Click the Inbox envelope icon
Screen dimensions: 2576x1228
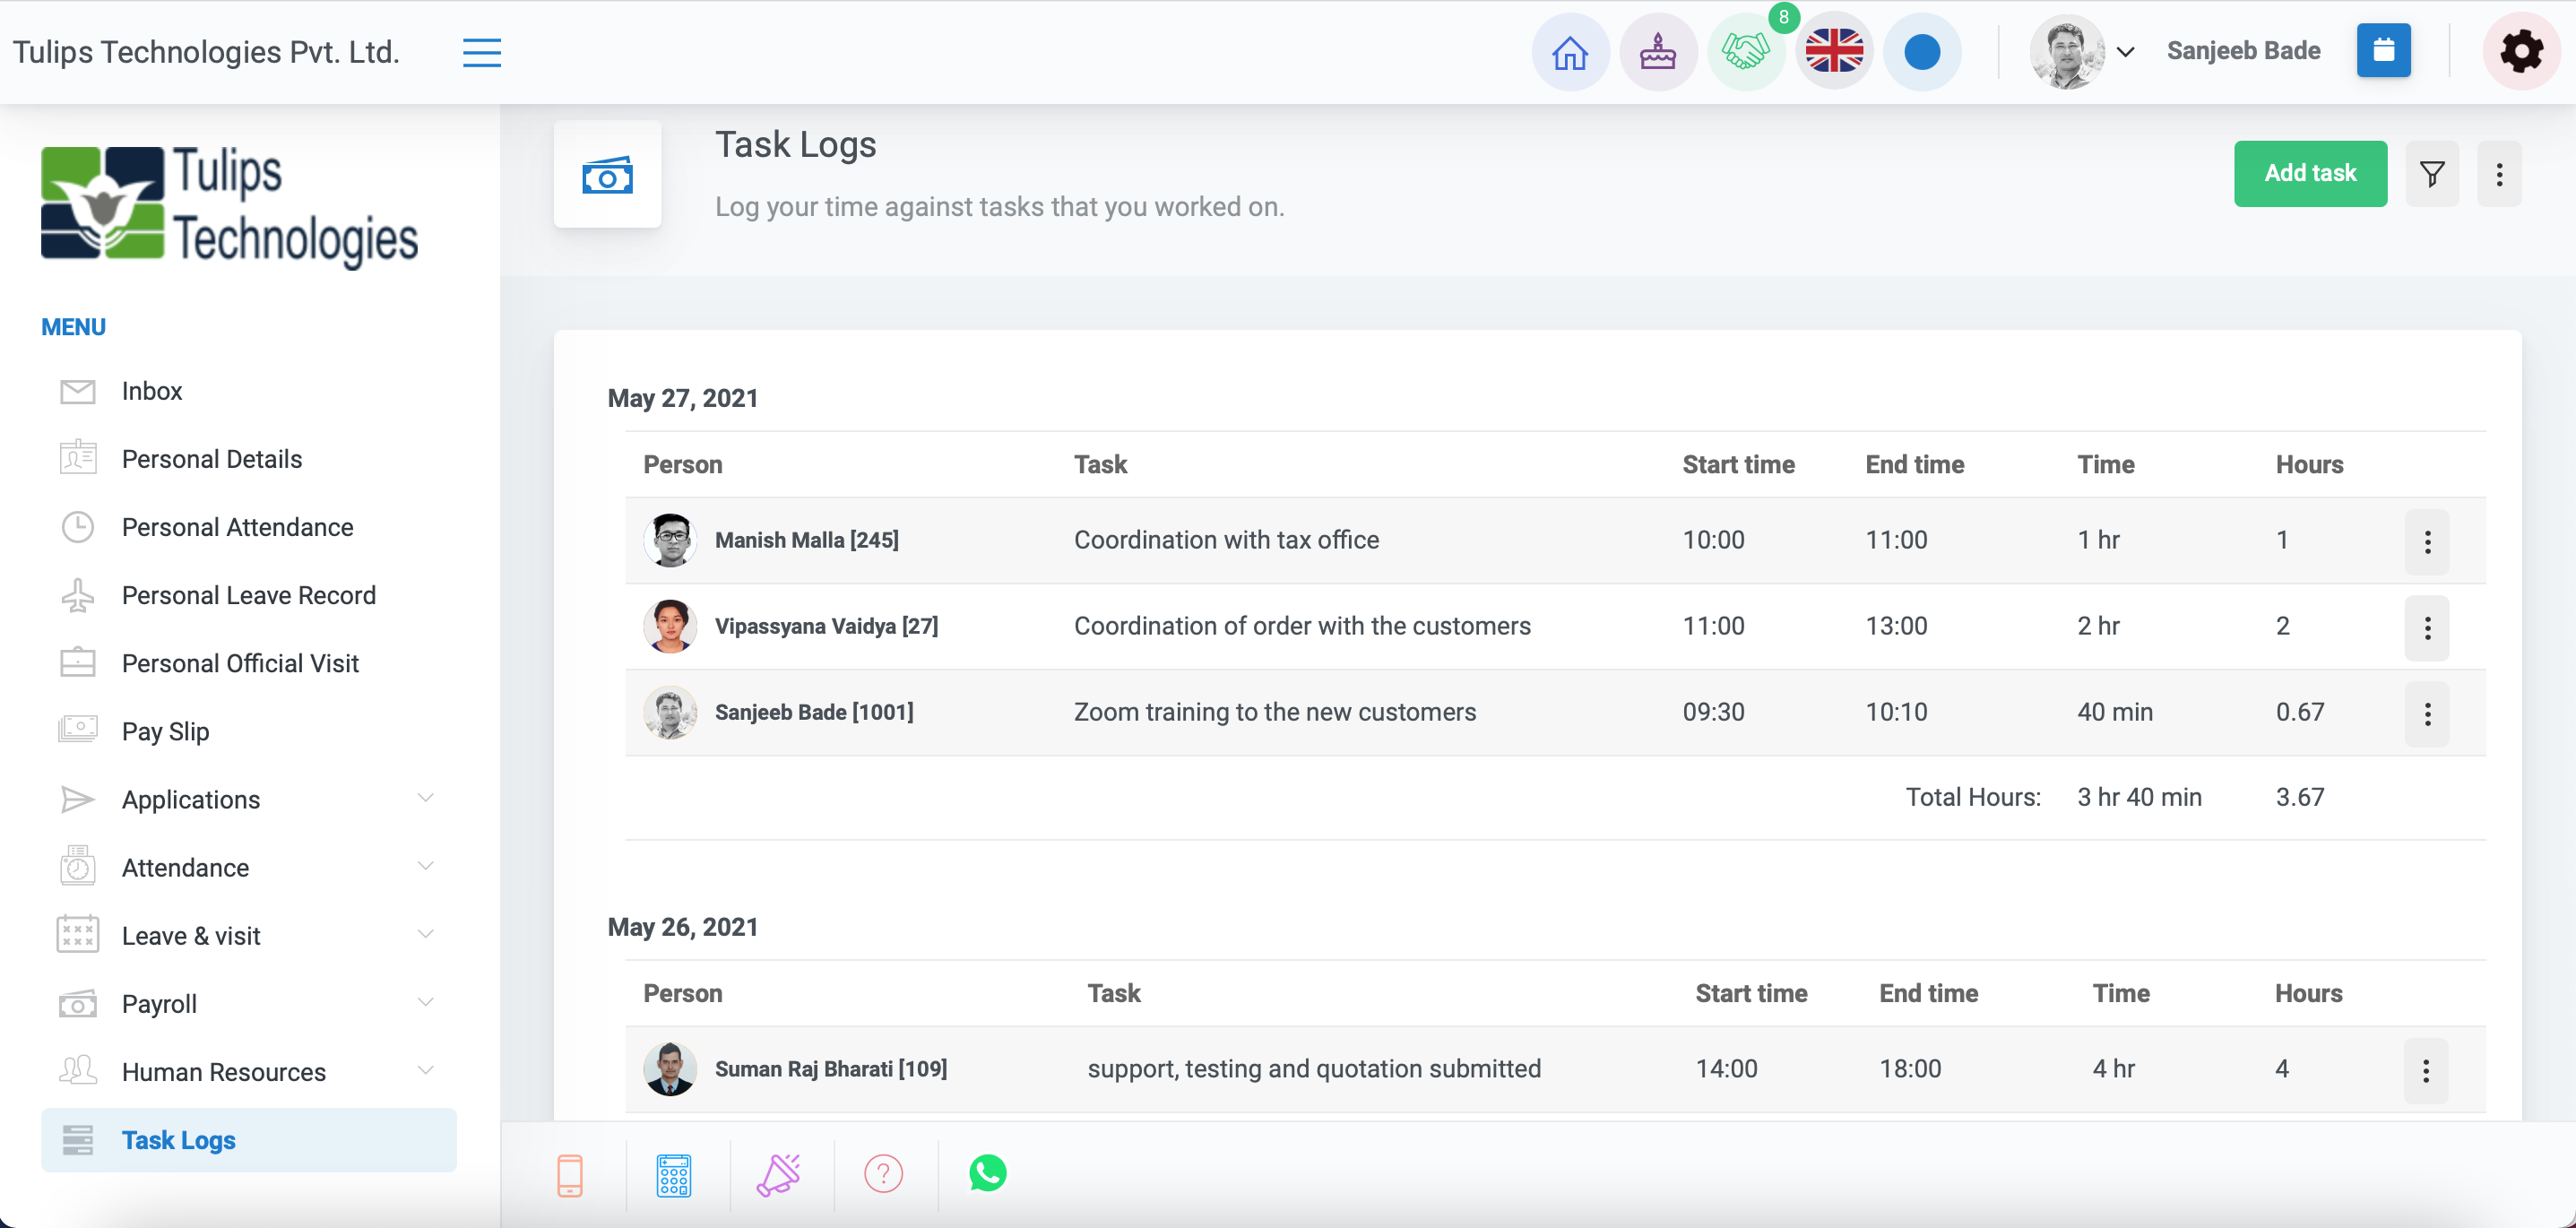point(78,392)
